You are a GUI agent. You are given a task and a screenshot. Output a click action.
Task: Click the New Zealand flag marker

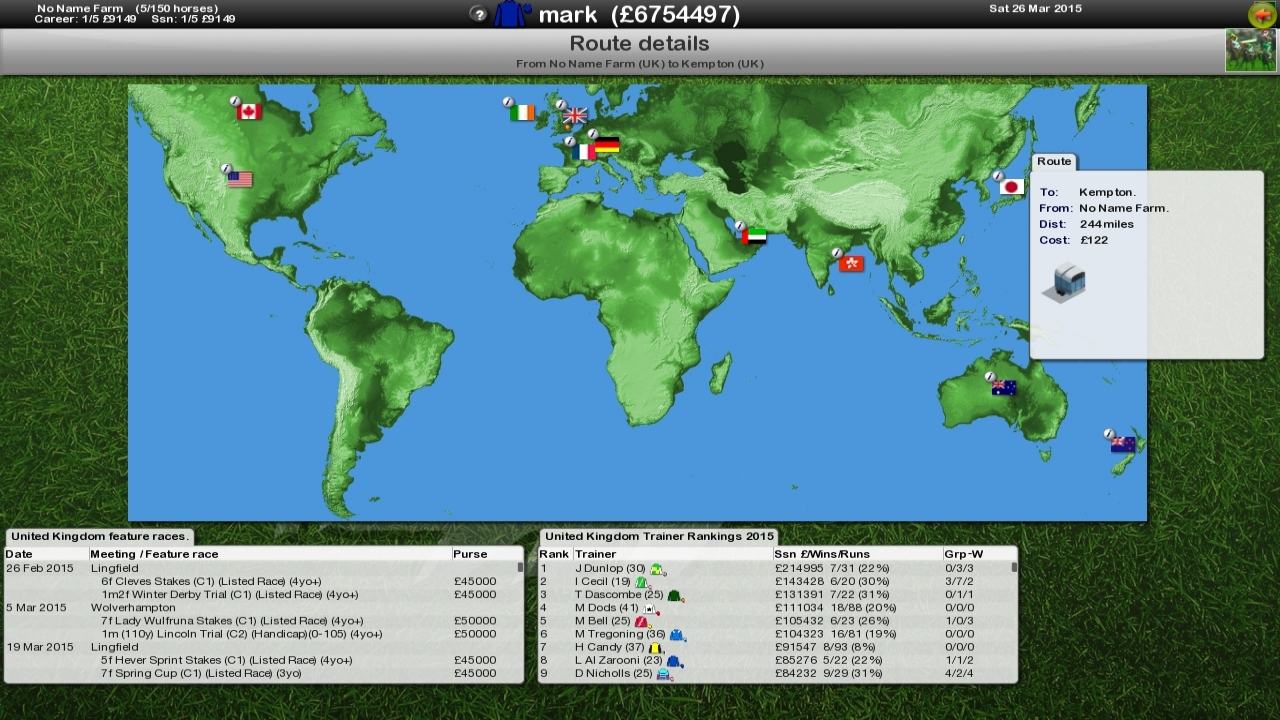coord(1123,445)
